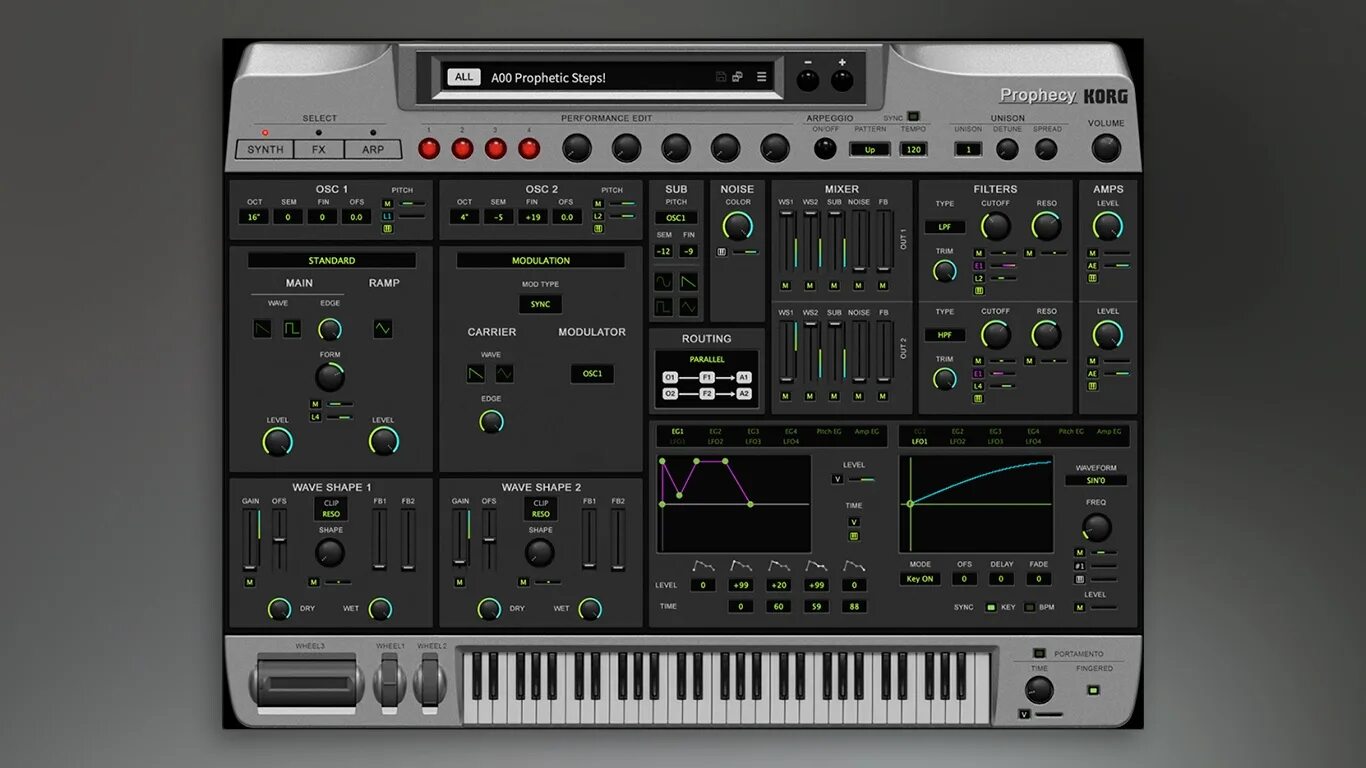Click the Performance Edit 1 red button
Screen dimensions: 1366x768
tap(429, 149)
